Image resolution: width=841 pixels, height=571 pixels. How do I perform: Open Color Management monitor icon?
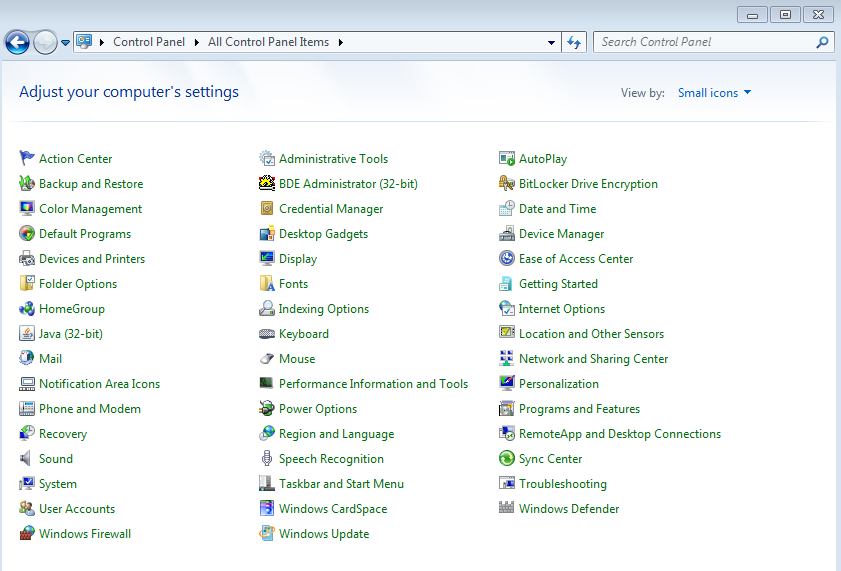(26, 208)
